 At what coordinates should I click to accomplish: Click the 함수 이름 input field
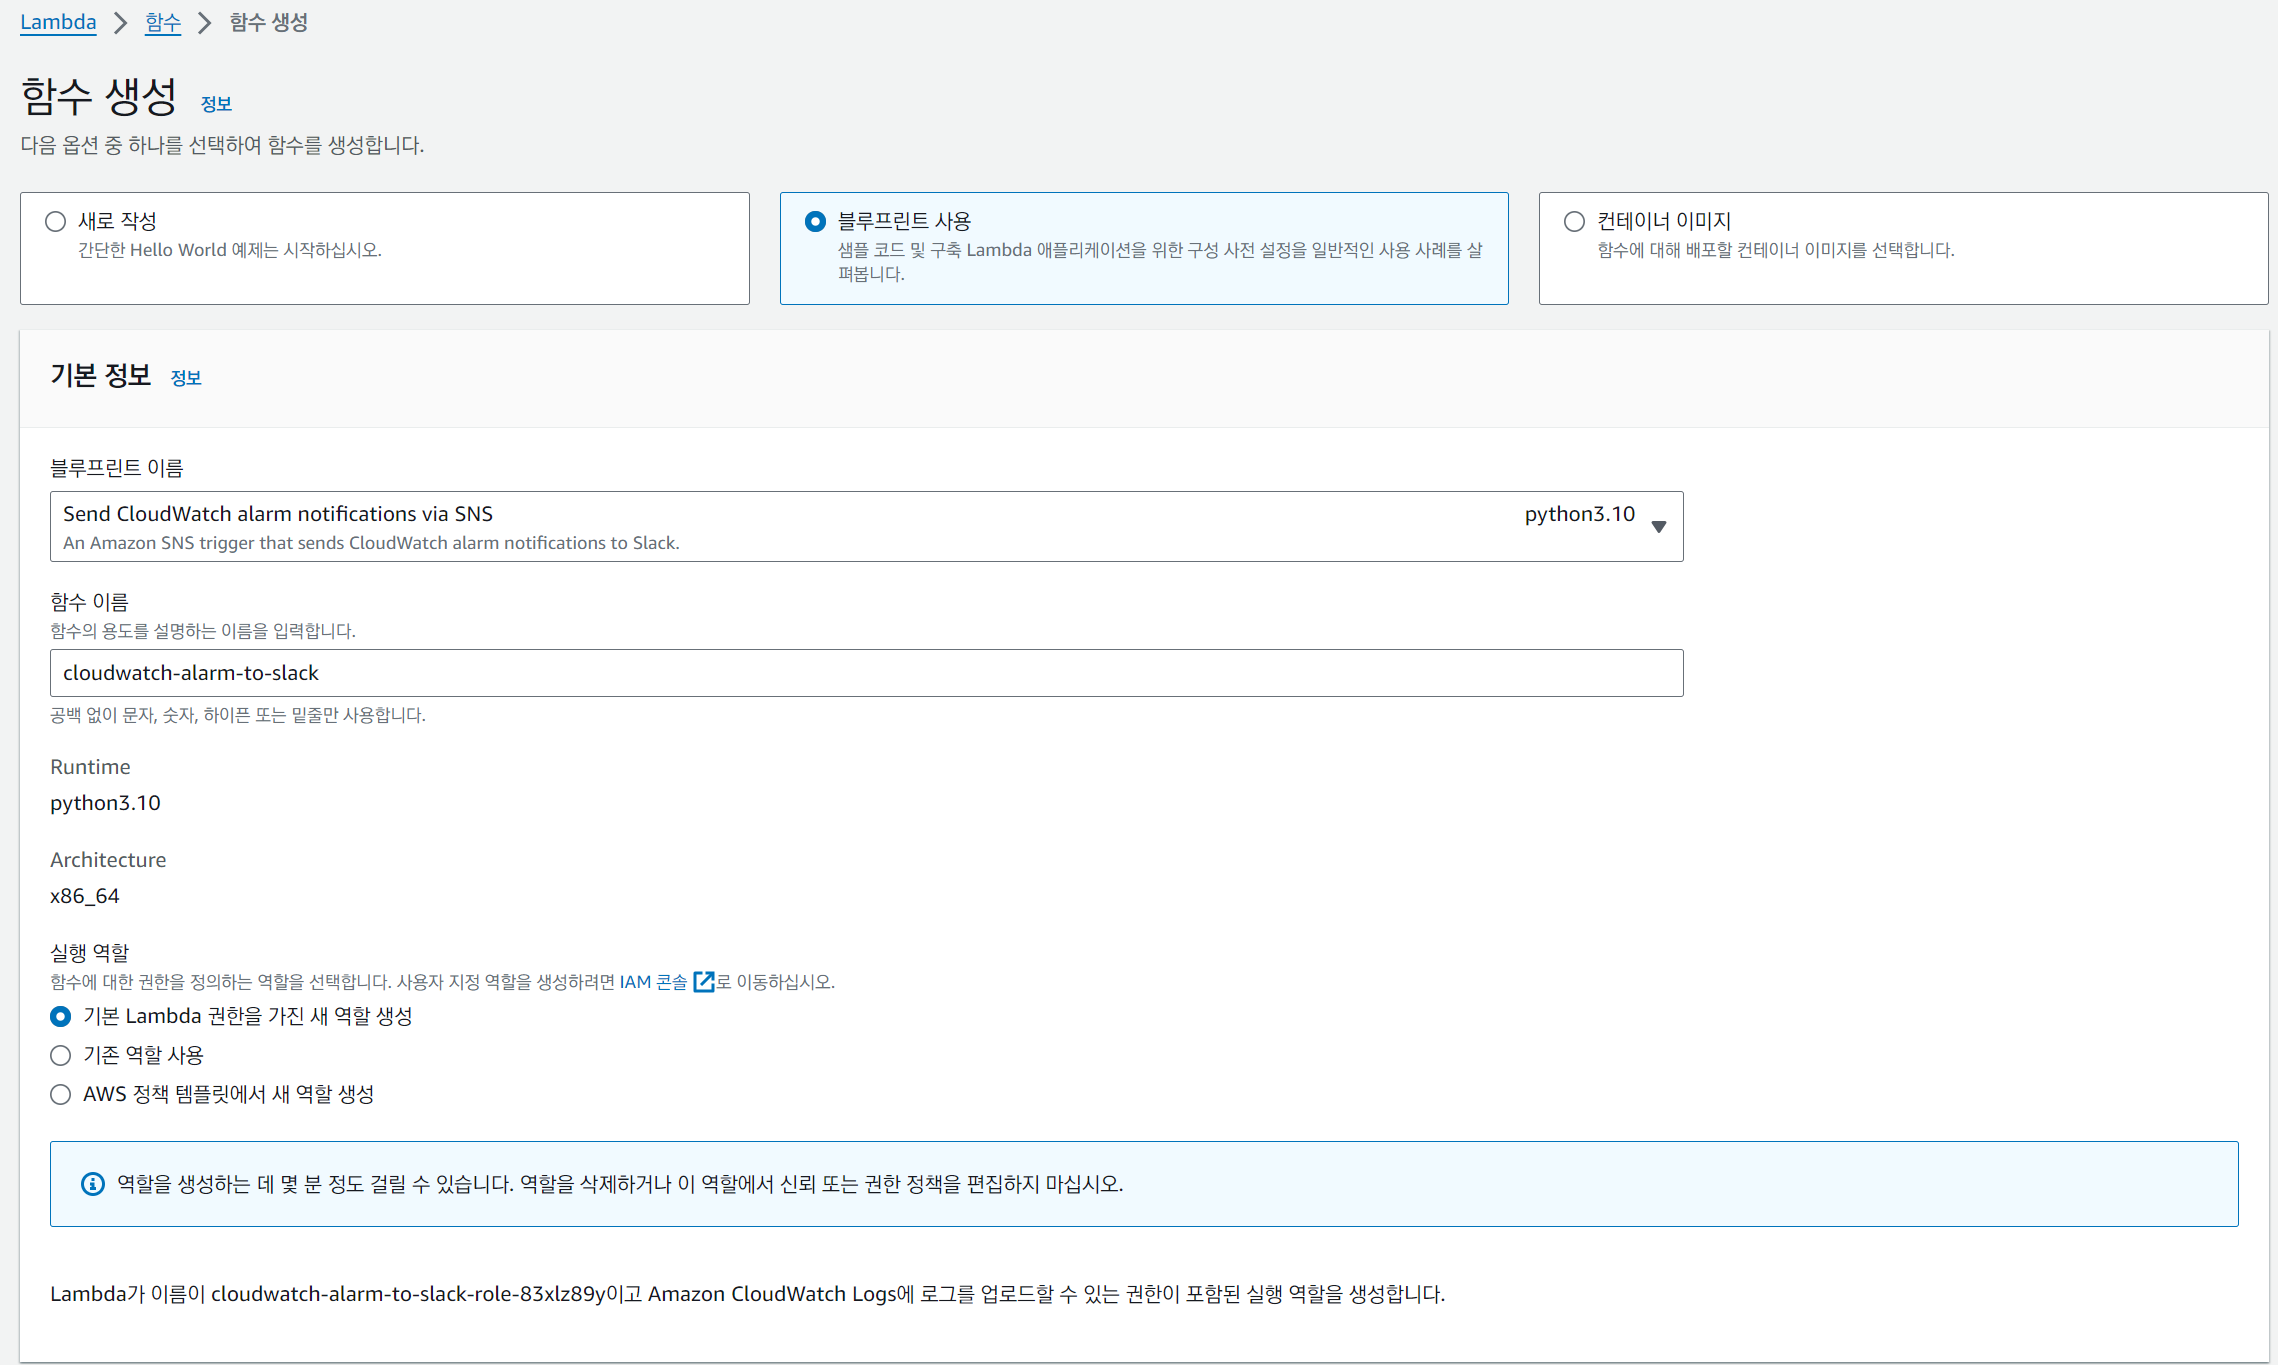tap(866, 673)
